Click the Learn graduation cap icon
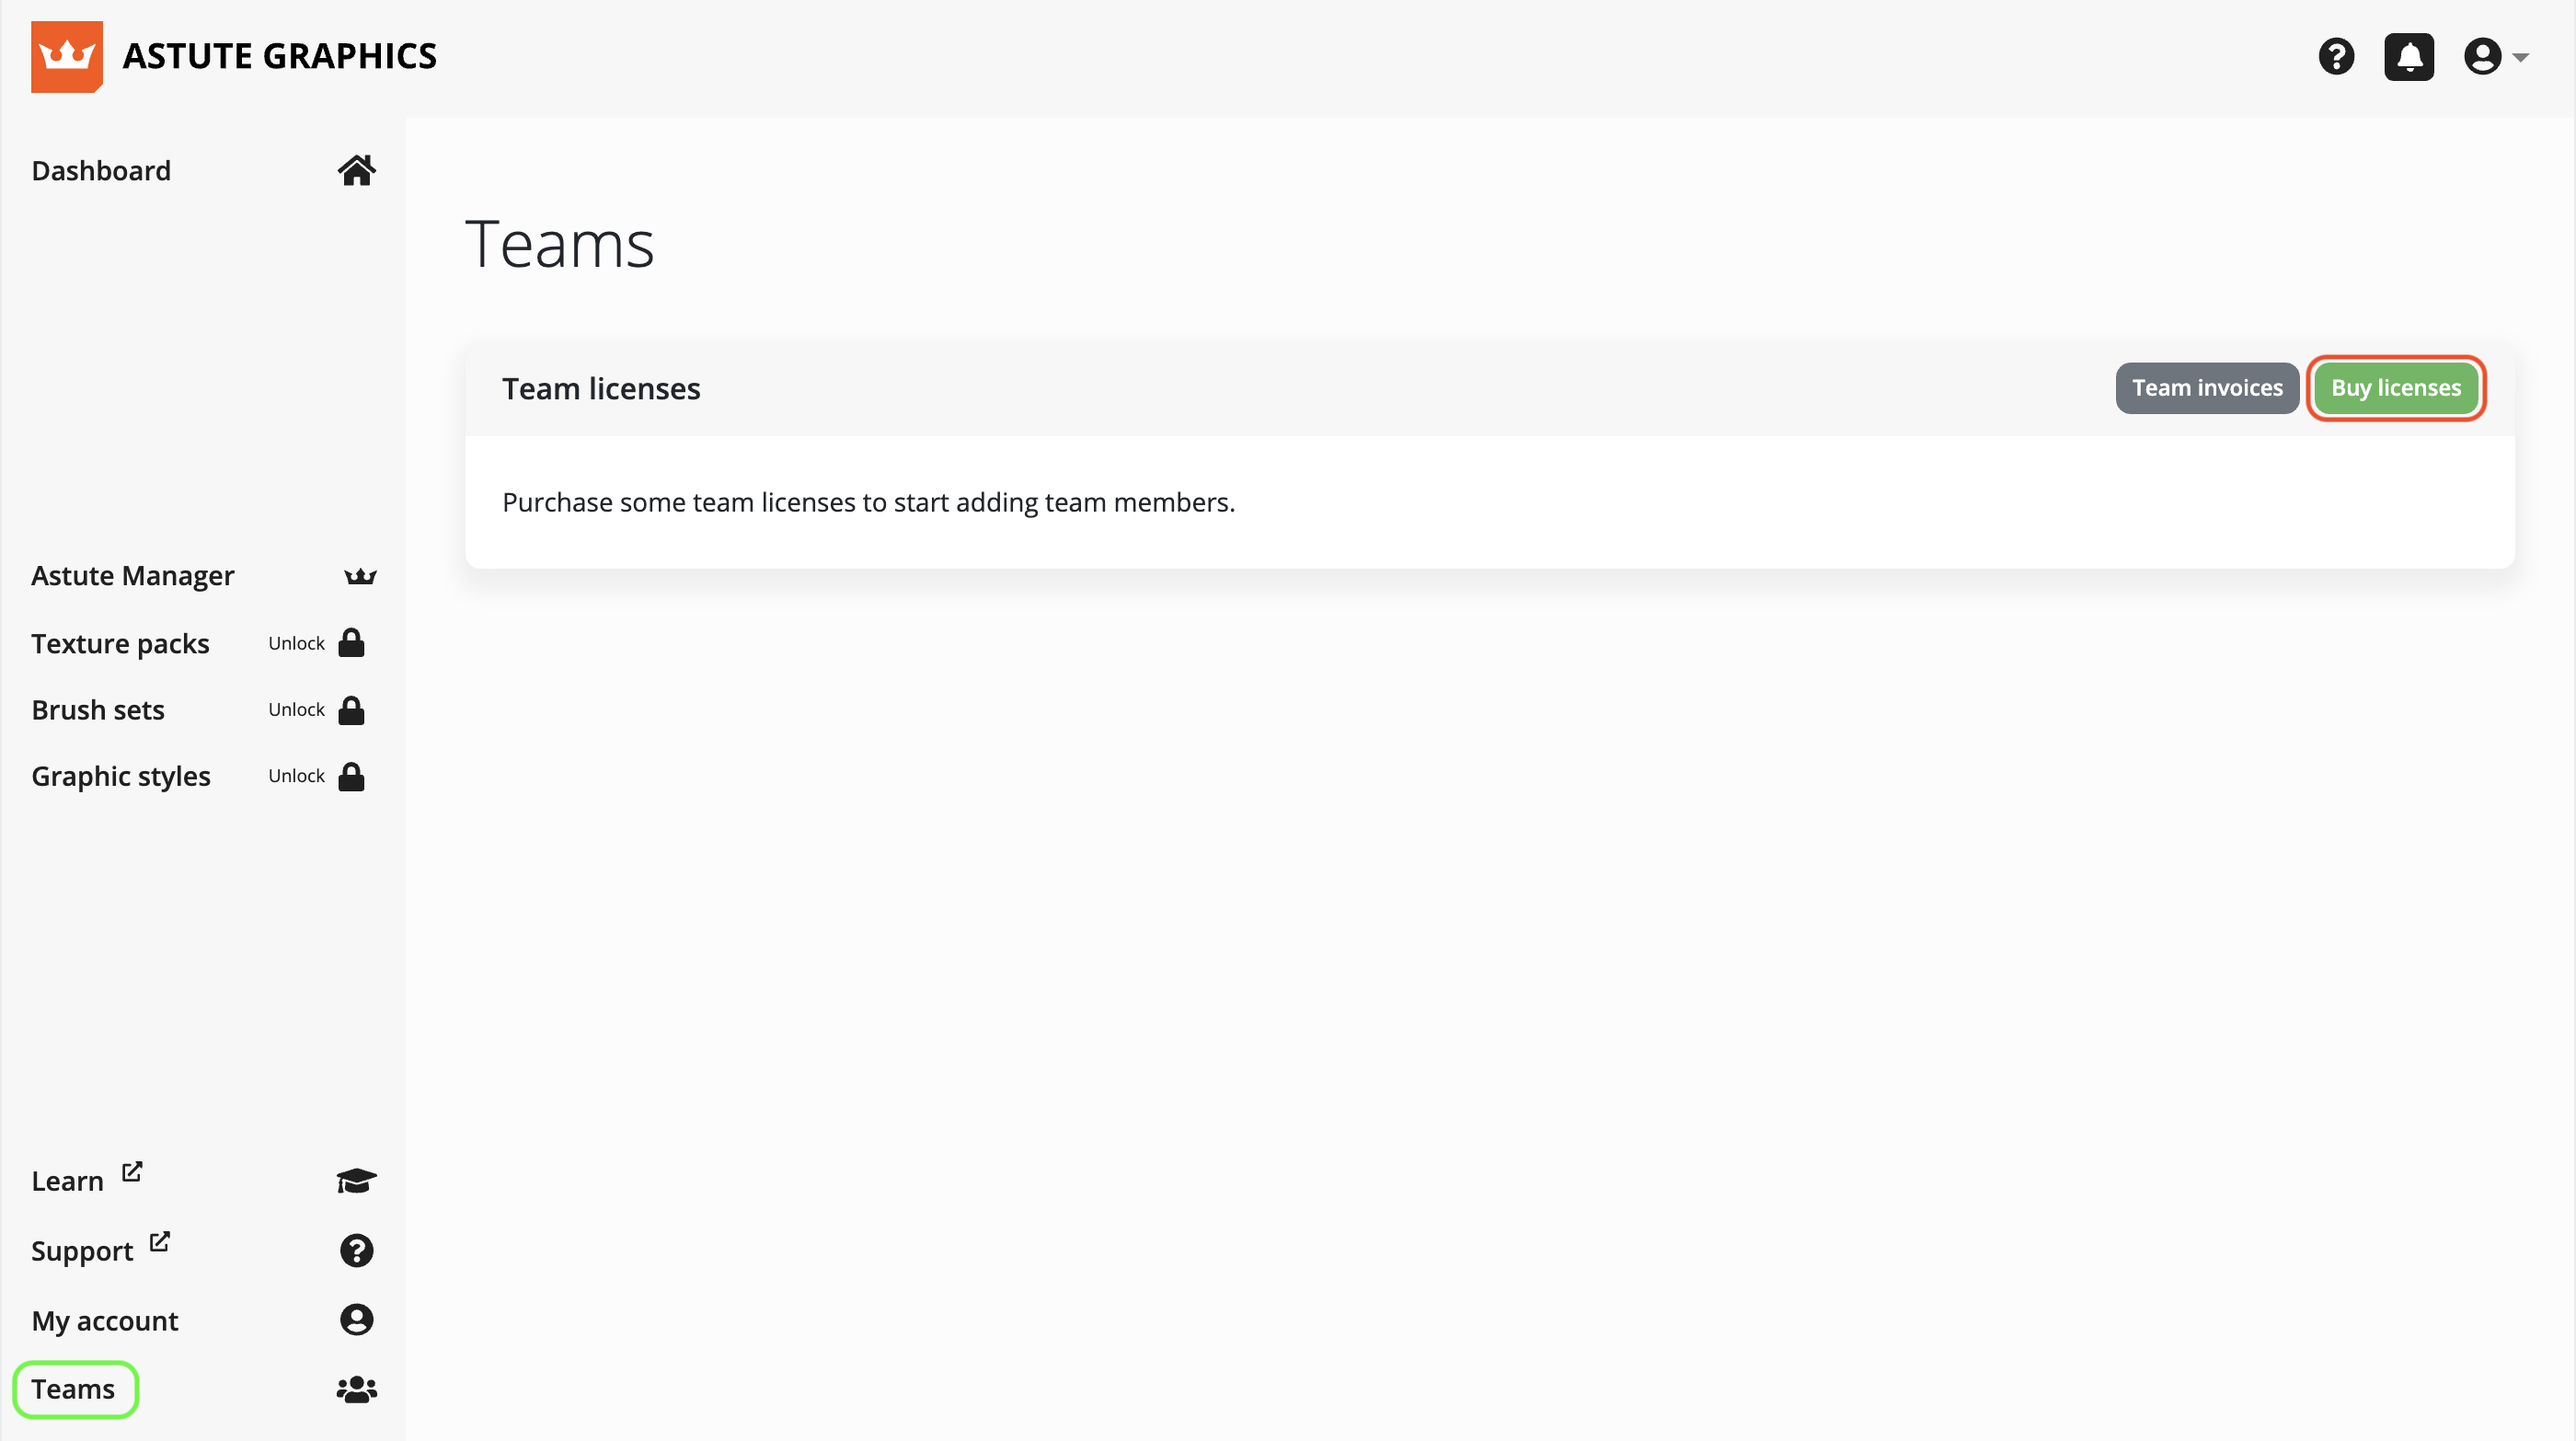 click(356, 1181)
